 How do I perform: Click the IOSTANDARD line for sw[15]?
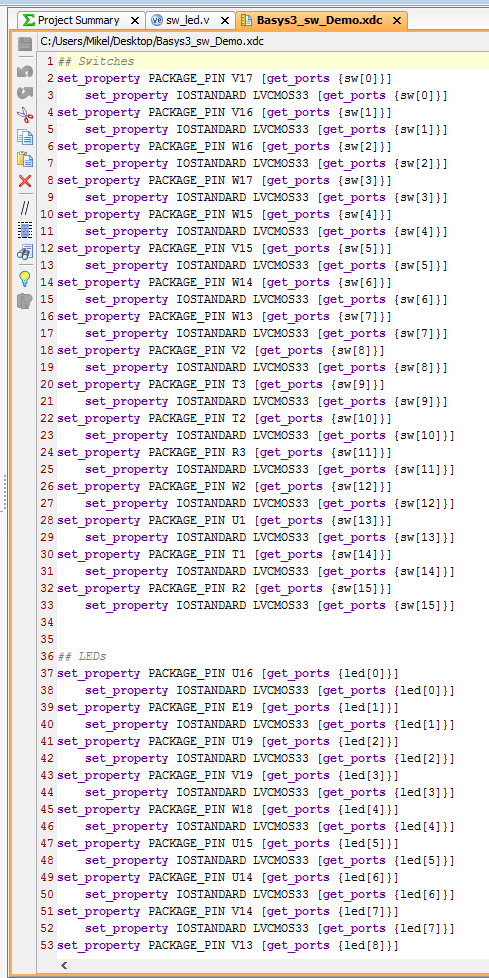tap(269, 605)
